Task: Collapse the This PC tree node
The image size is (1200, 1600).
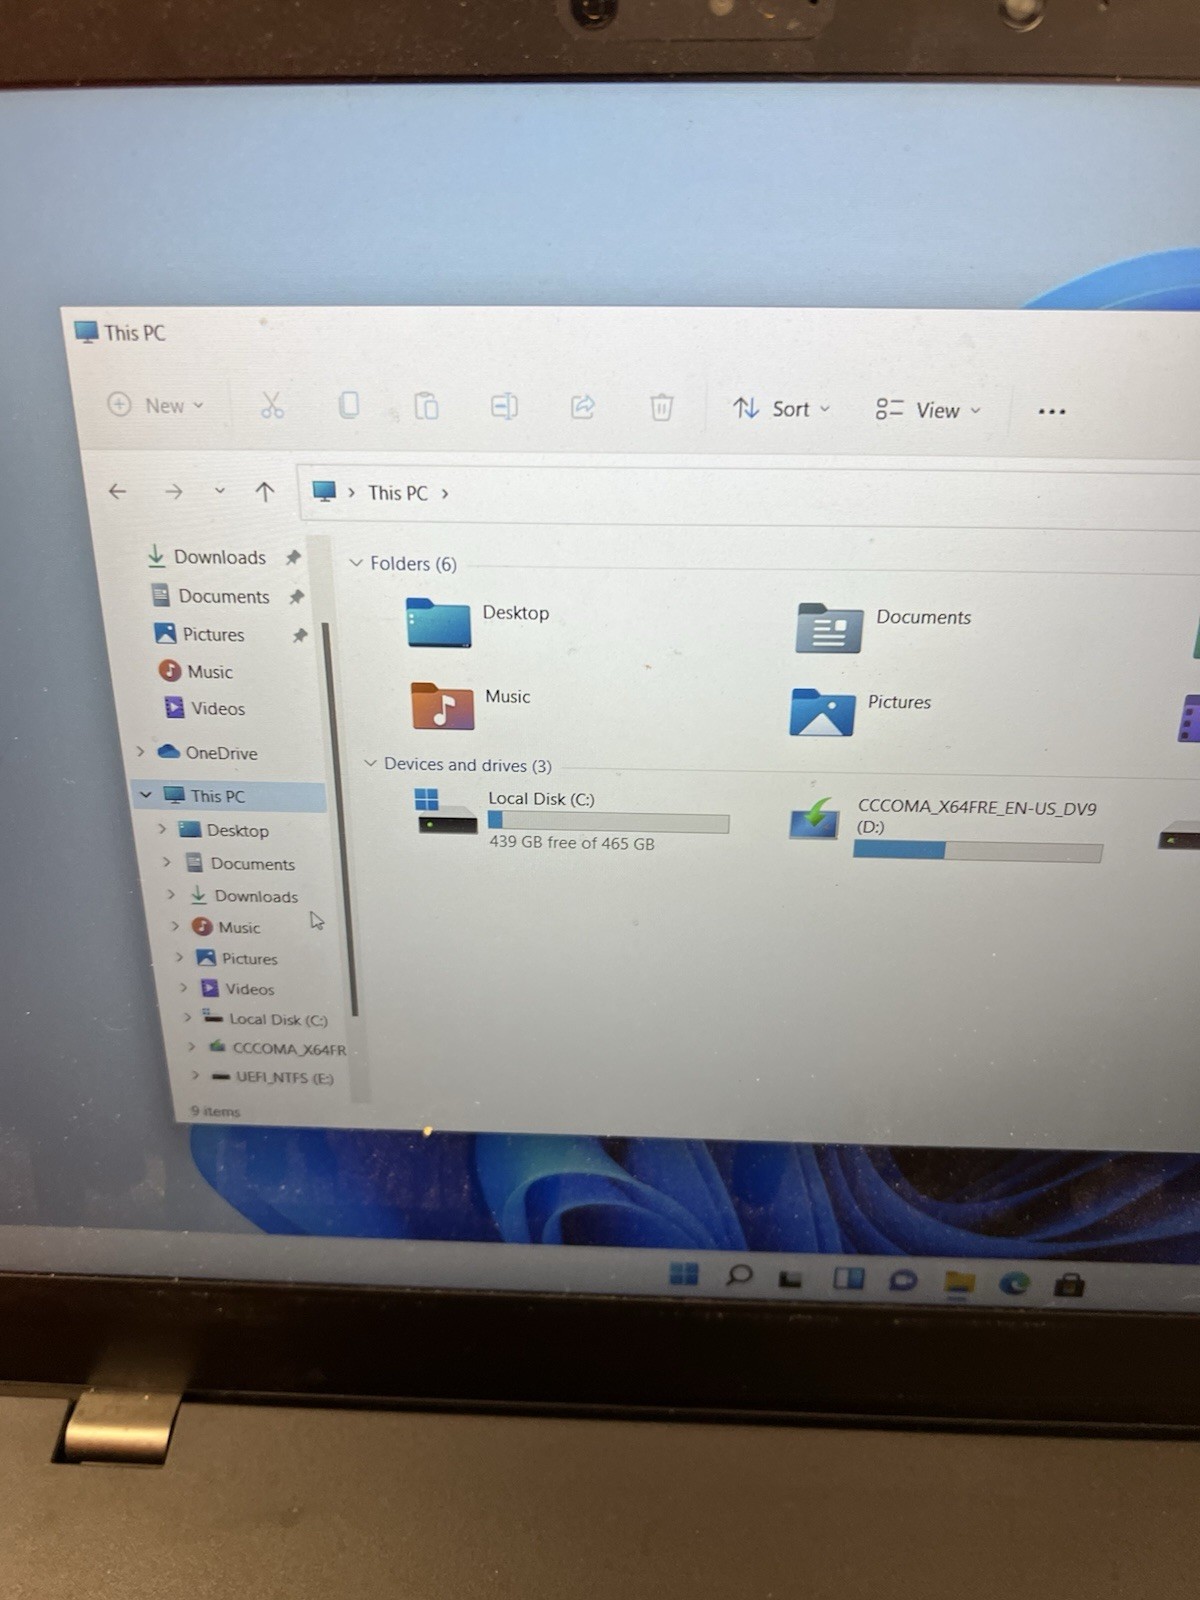Action: pos(146,795)
